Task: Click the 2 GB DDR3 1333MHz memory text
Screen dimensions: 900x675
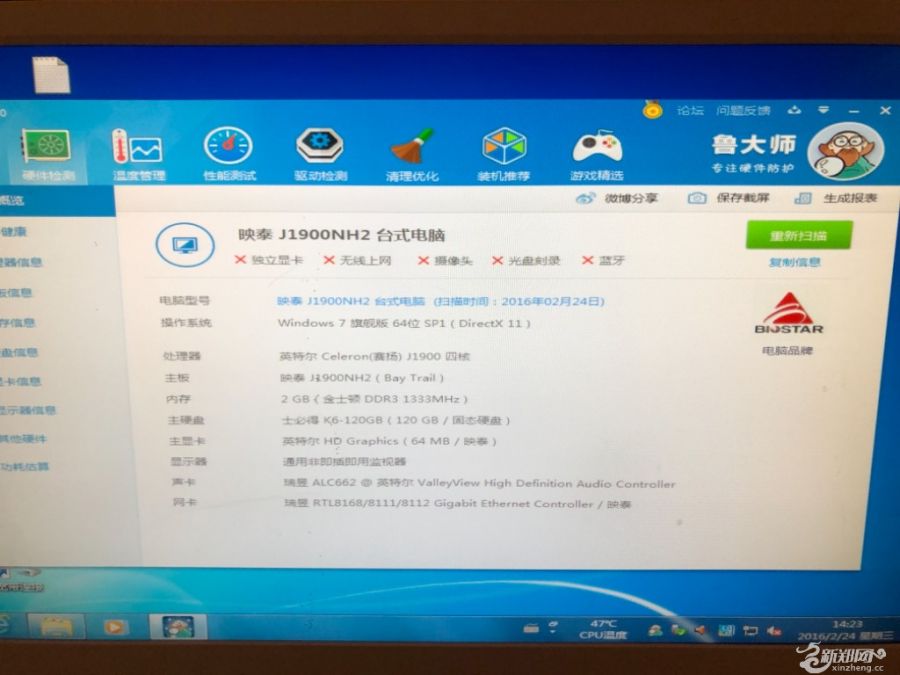Action: click(374, 399)
